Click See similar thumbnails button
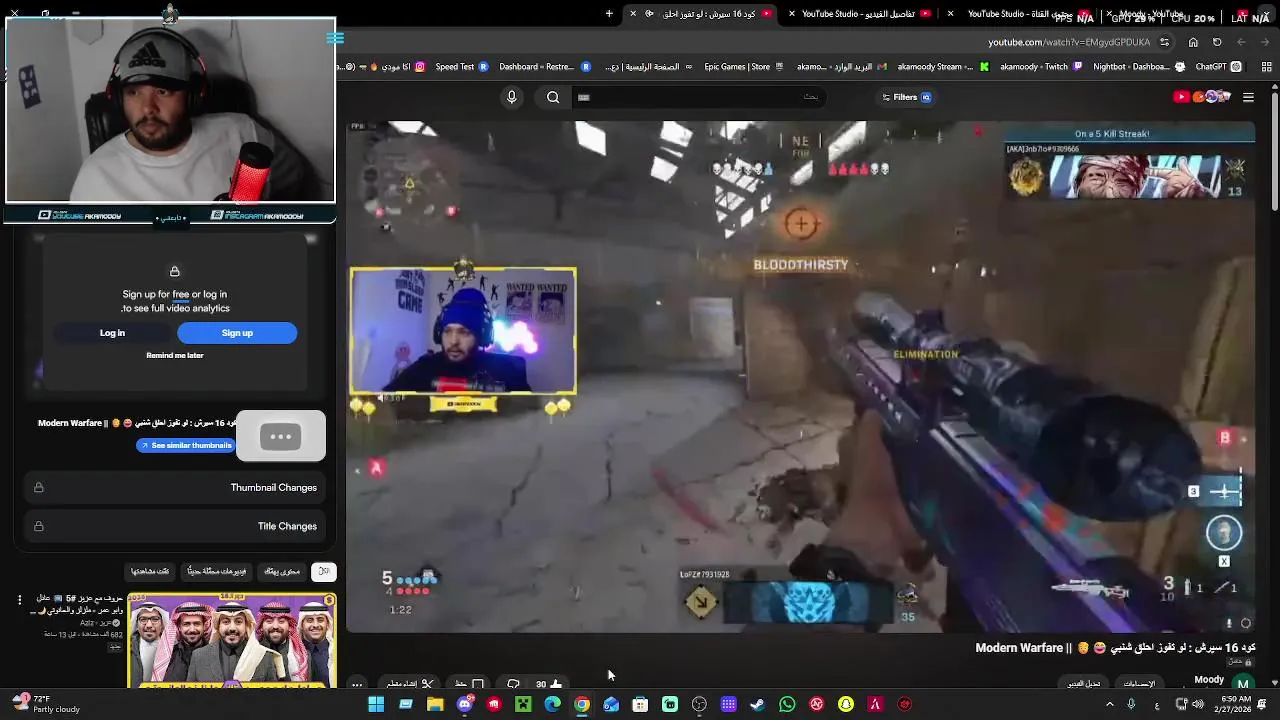 tap(186, 445)
